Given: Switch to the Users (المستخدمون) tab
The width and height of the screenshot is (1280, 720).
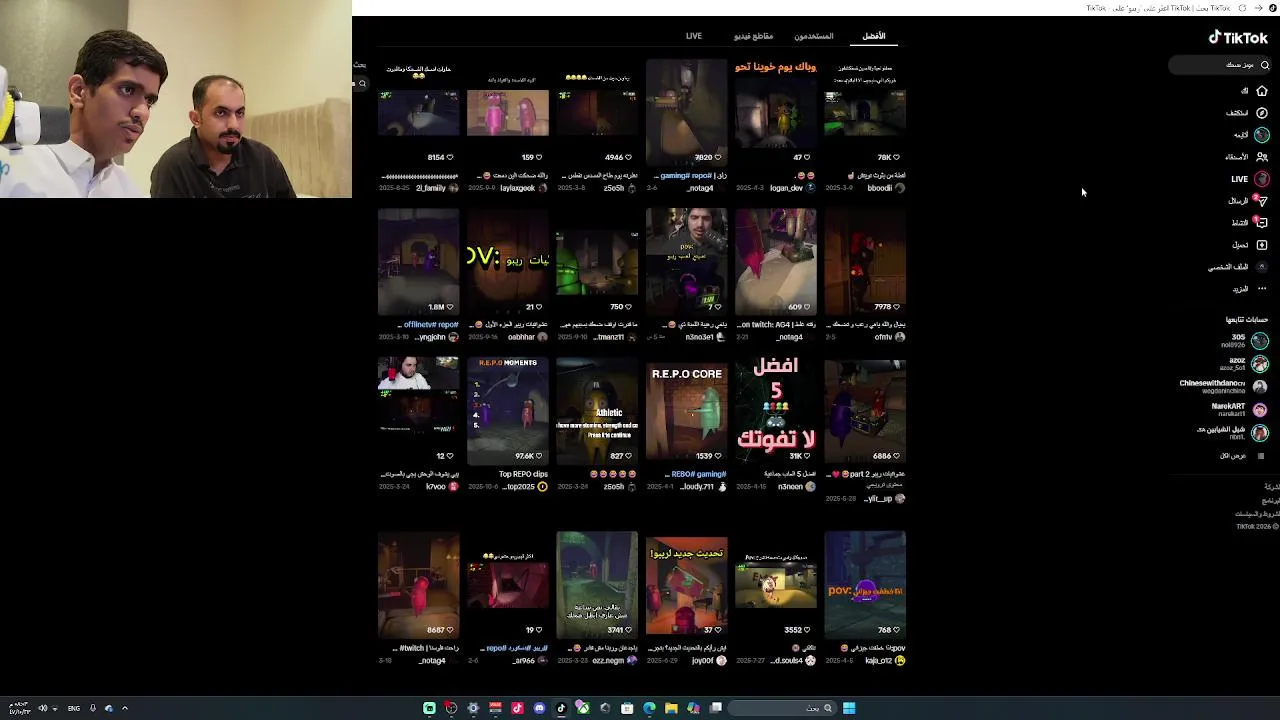Looking at the screenshot, I should tap(814, 36).
